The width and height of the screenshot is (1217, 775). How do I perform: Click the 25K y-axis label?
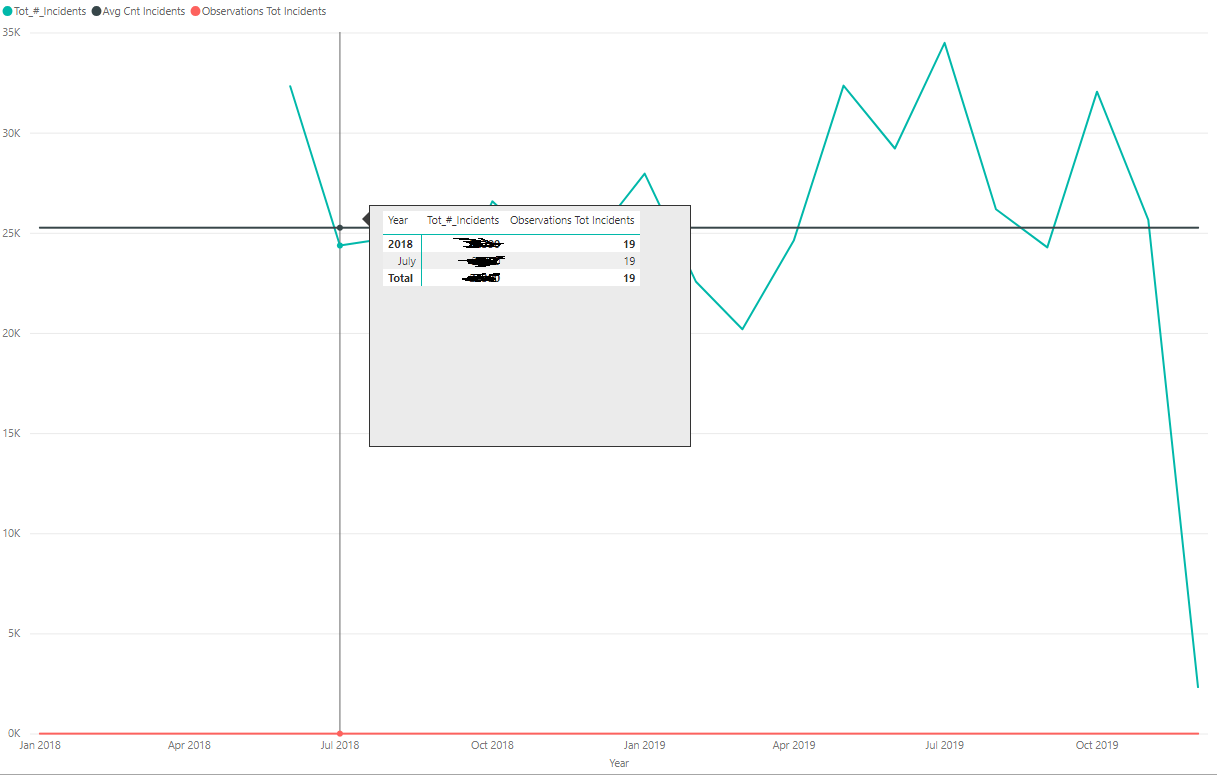(x=12, y=233)
